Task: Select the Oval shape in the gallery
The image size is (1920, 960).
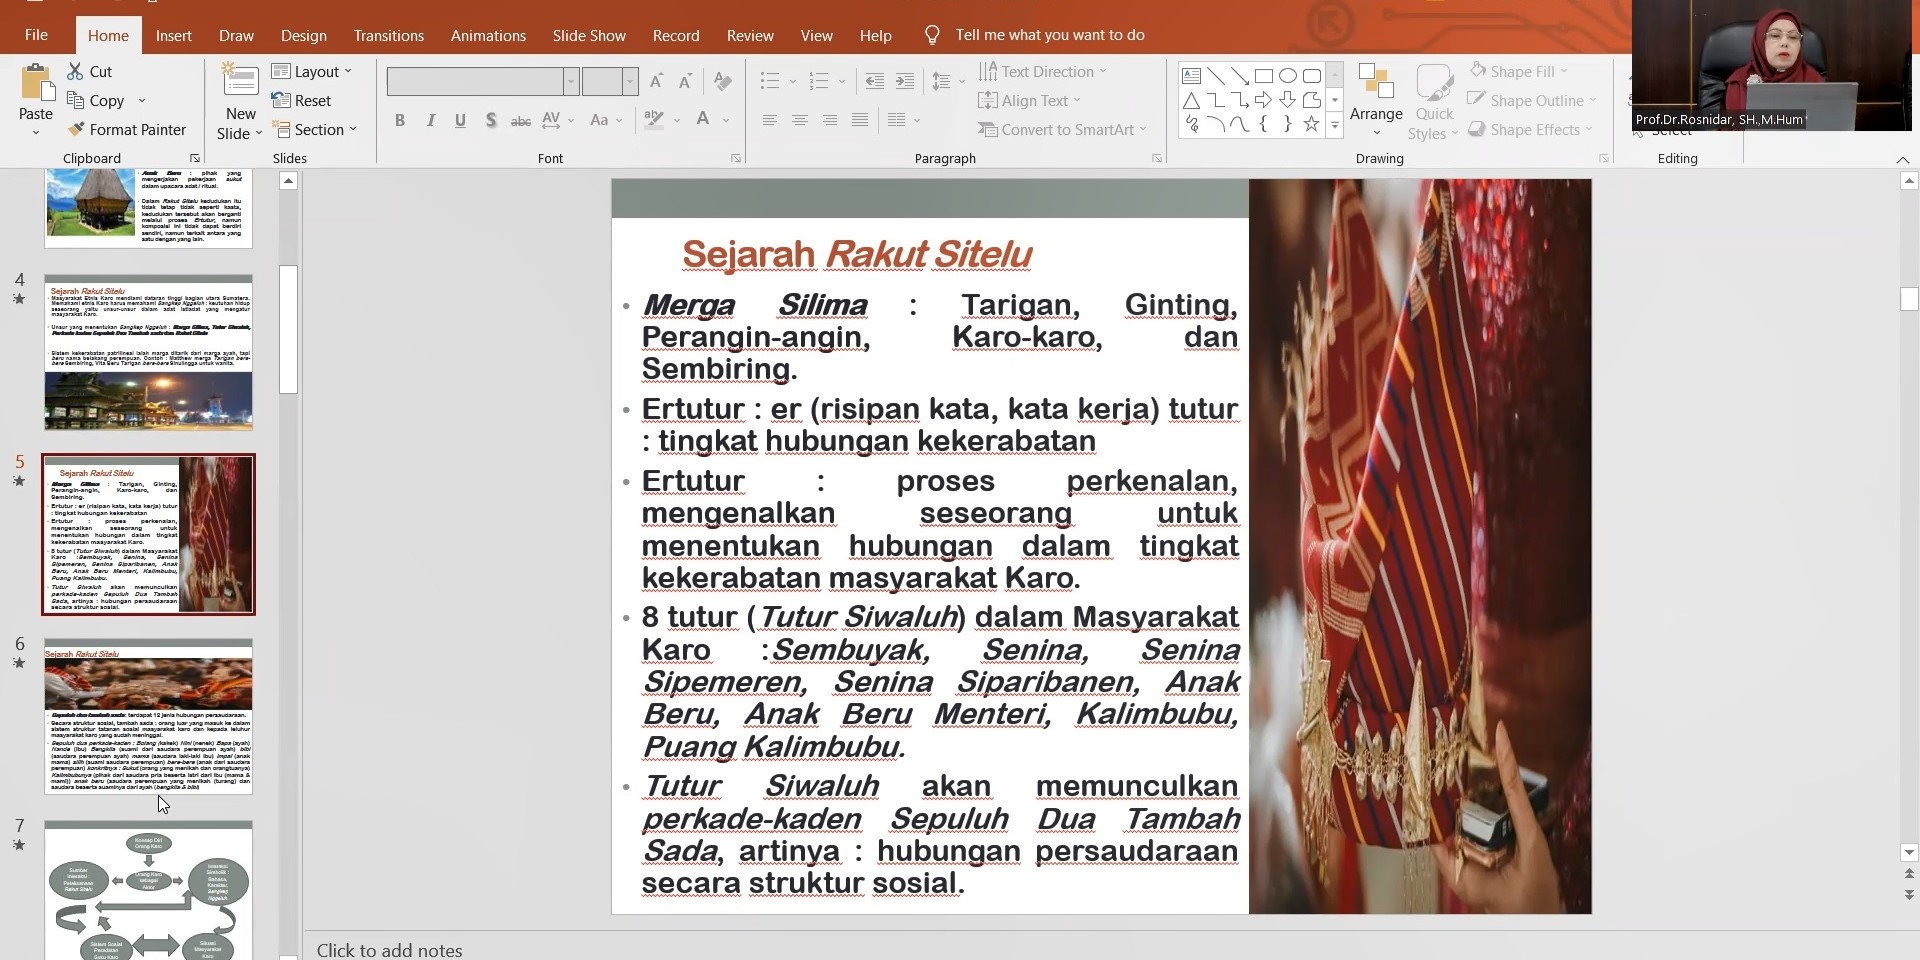Action: click(1287, 76)
